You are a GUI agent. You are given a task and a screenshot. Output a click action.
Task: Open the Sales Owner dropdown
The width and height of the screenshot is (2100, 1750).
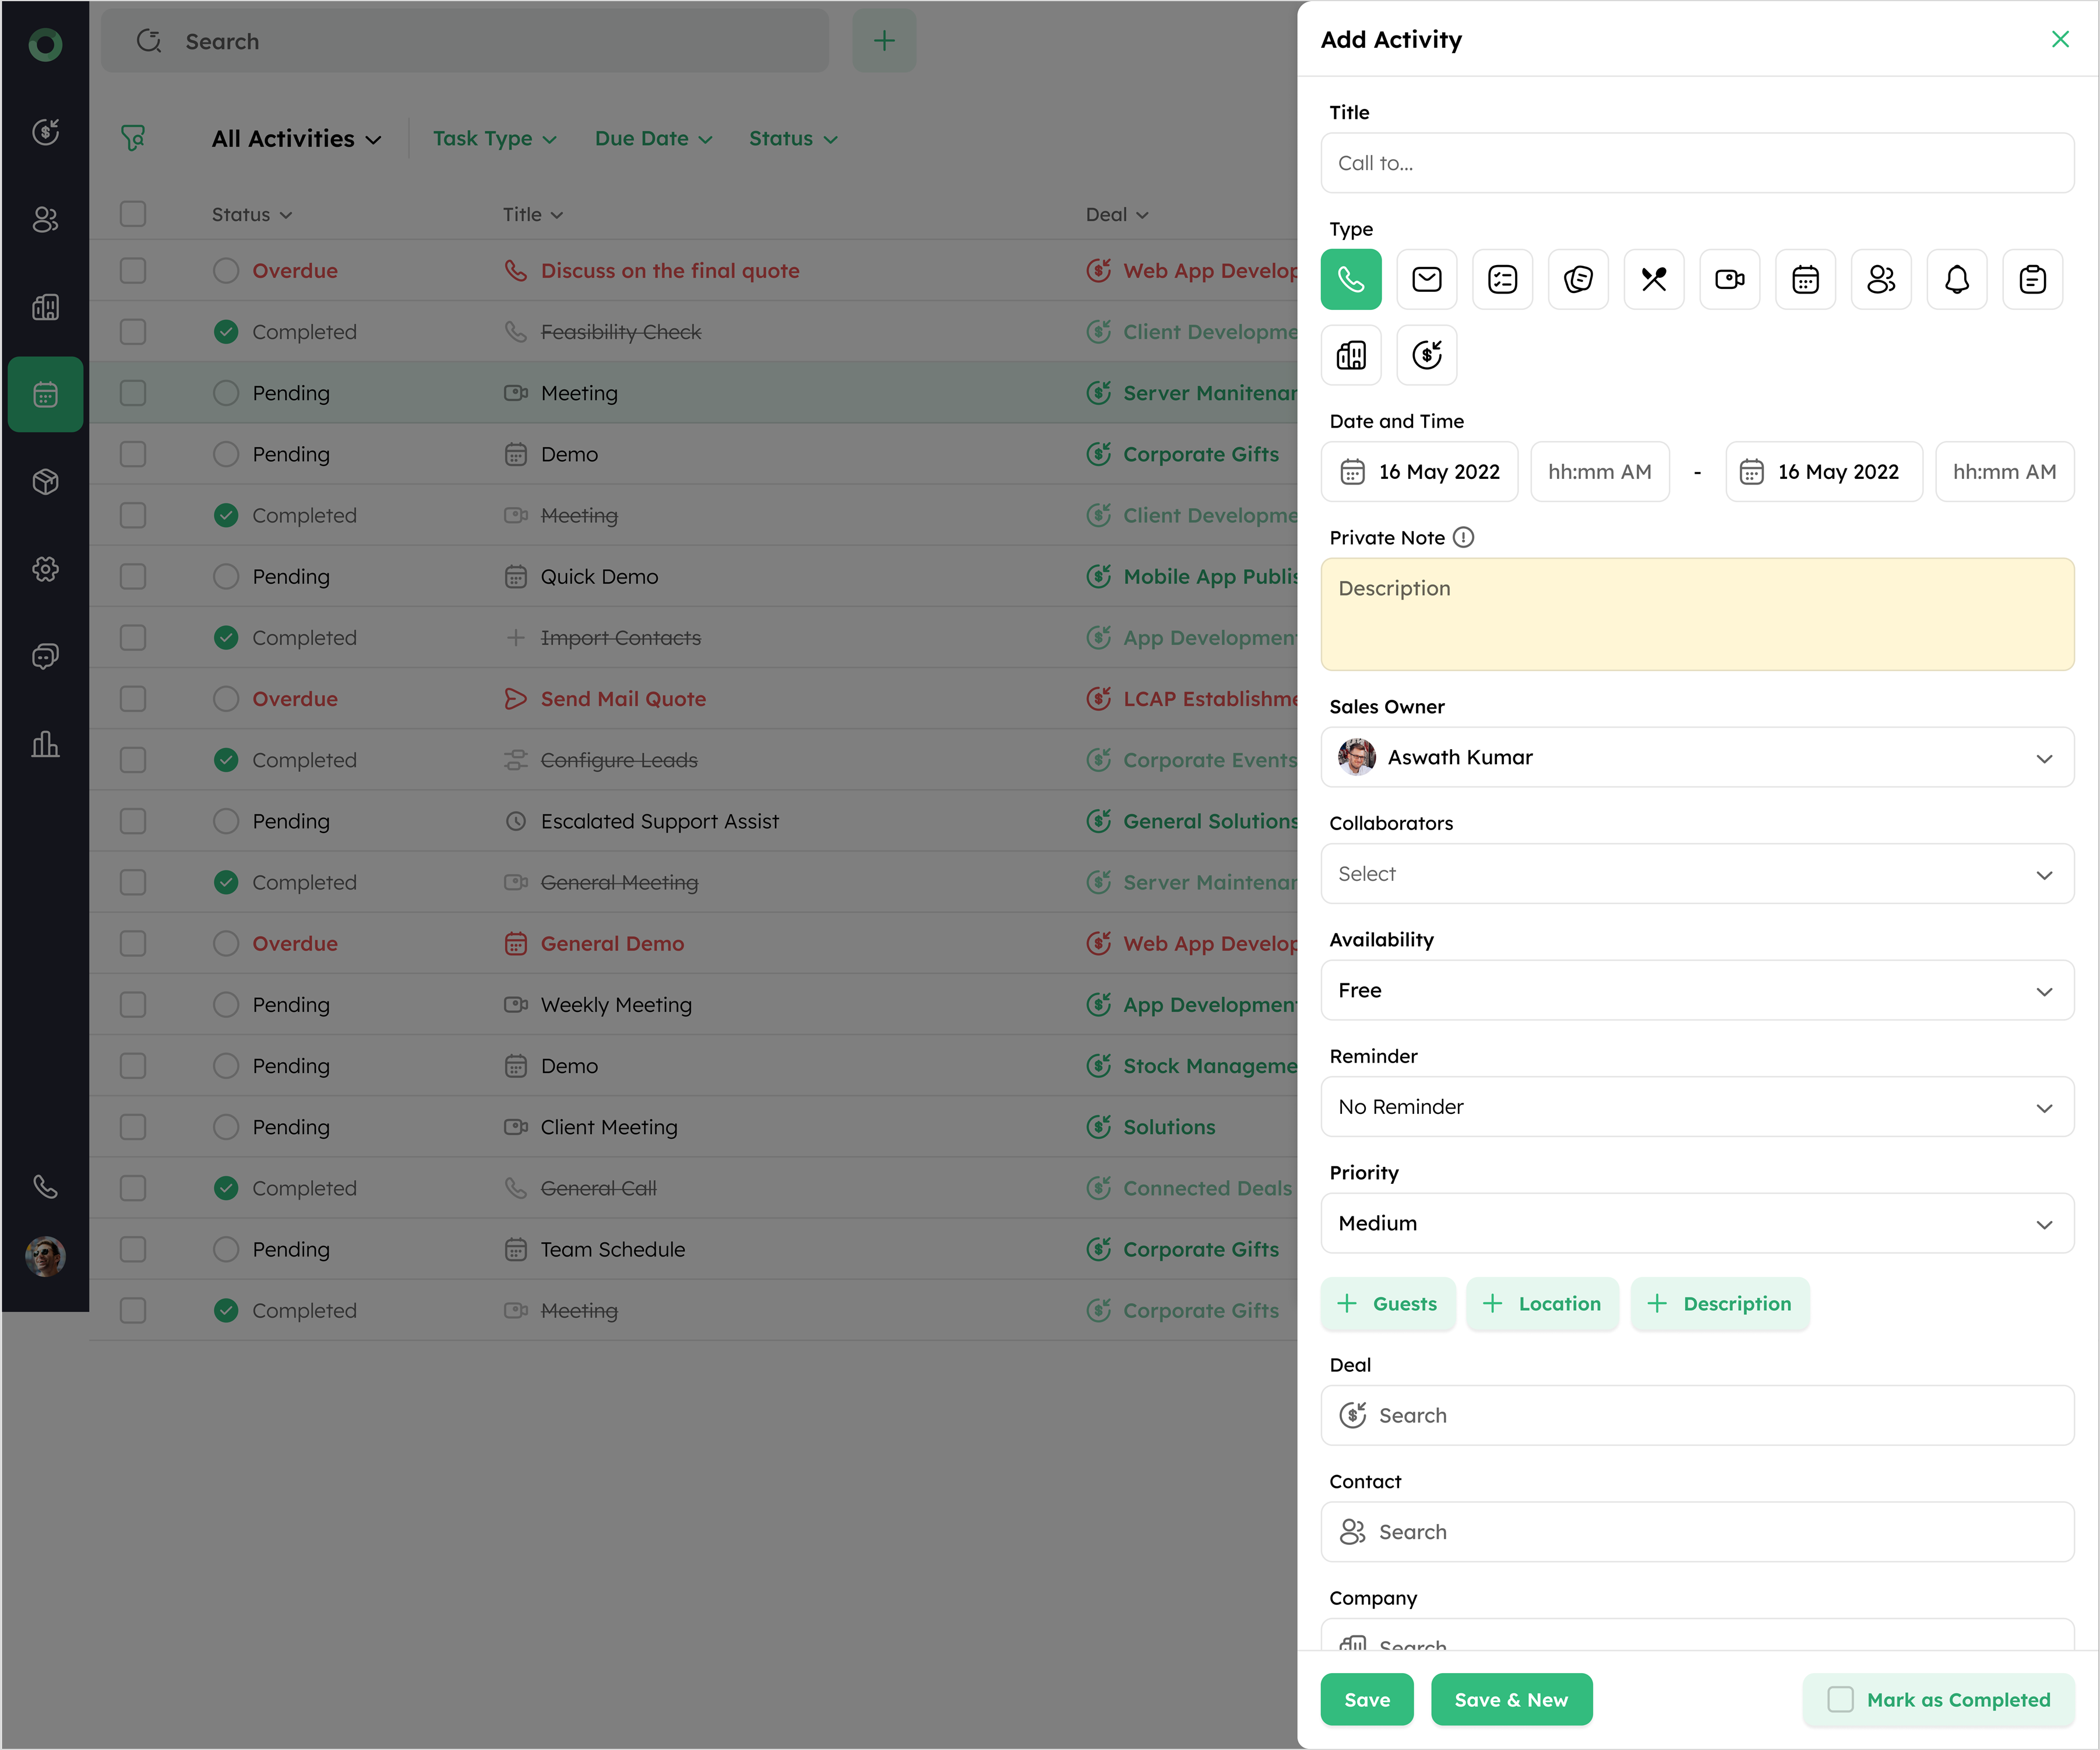(x=1697, y=757)
